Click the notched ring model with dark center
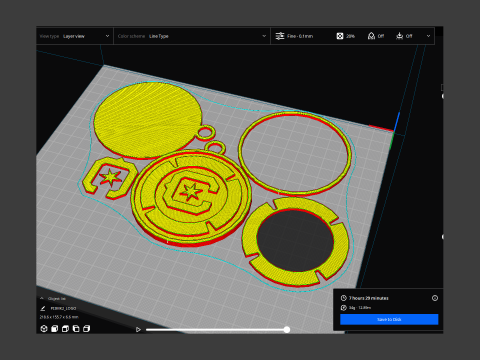This screenshot has width=480, height=360. point(295,243)
